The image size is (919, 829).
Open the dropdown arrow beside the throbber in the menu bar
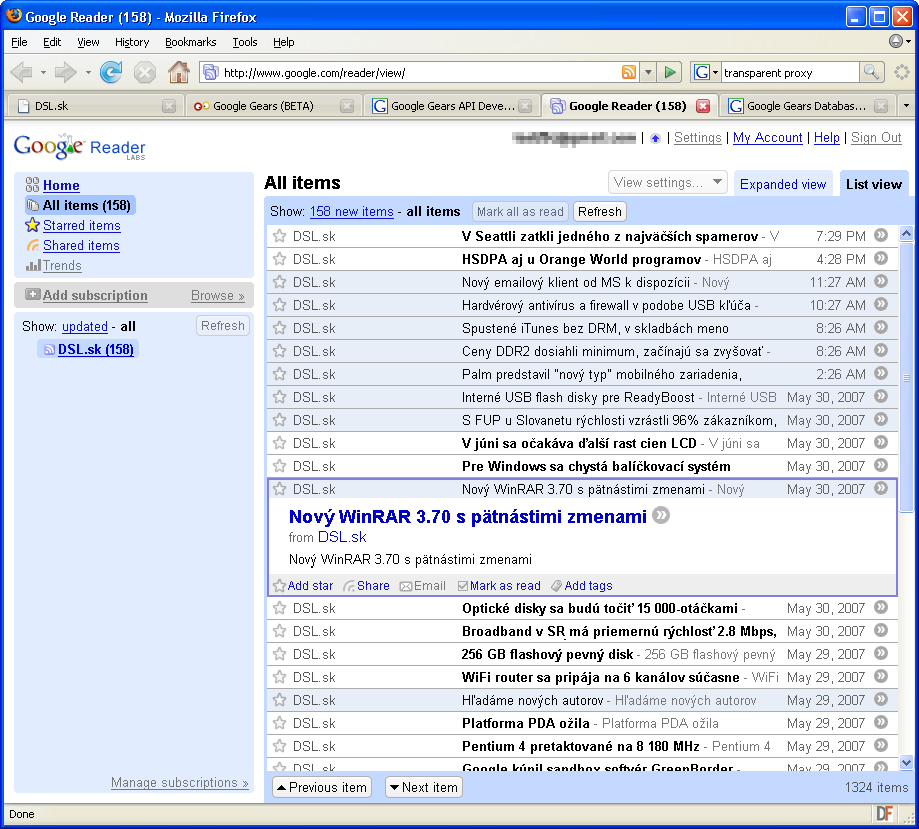908,42
